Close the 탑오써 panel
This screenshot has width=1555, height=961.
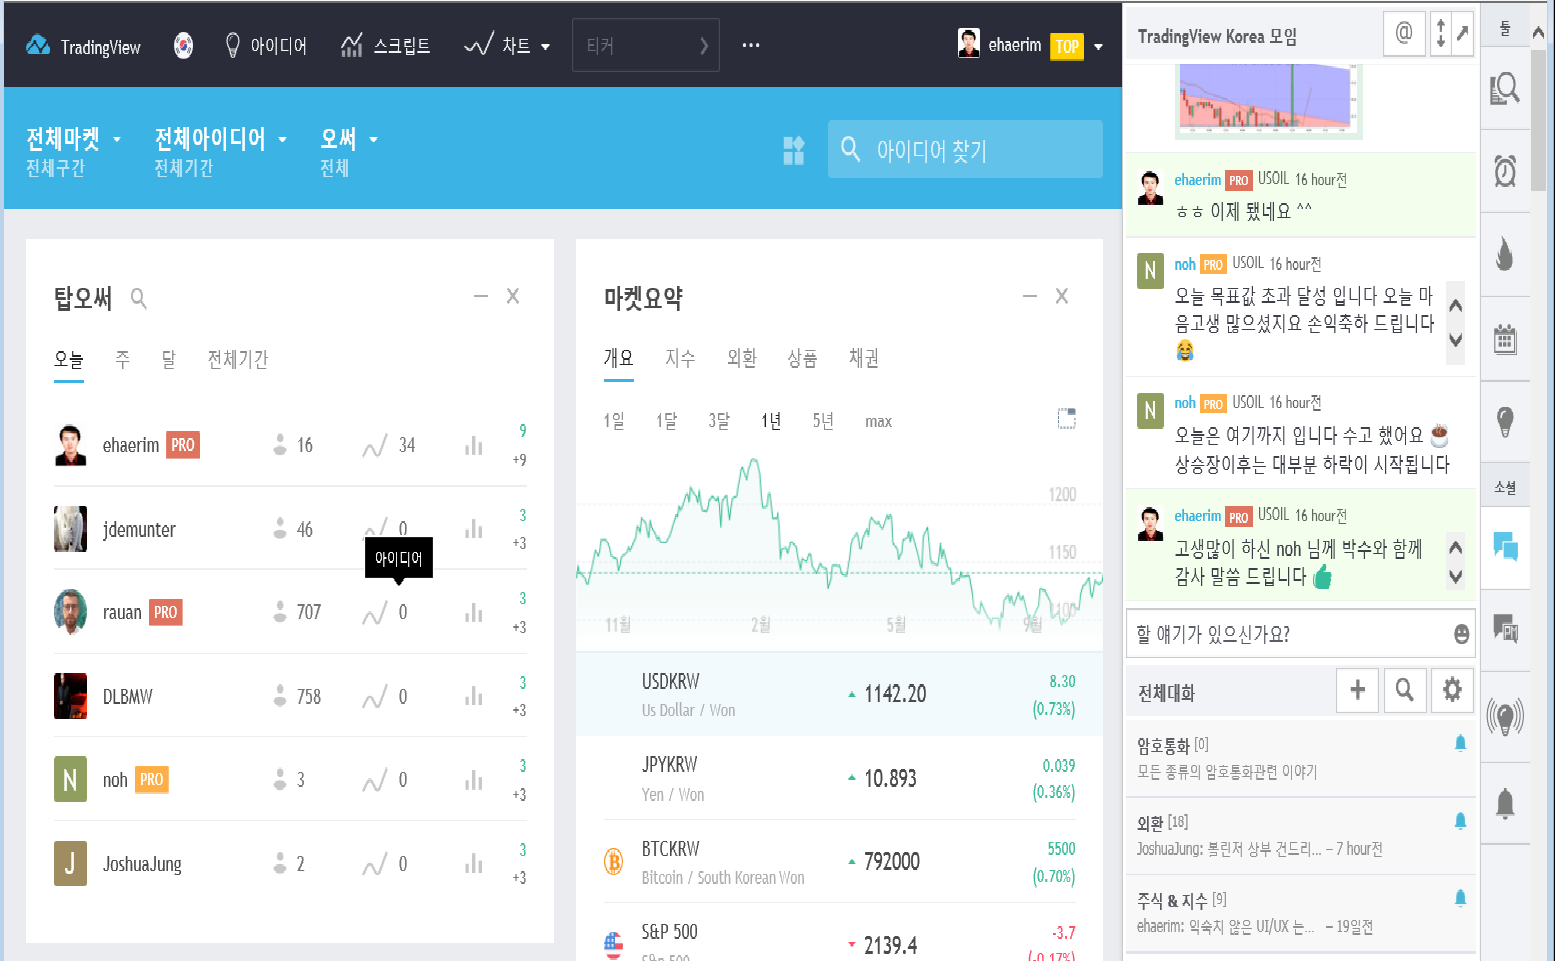click(513, 296)
